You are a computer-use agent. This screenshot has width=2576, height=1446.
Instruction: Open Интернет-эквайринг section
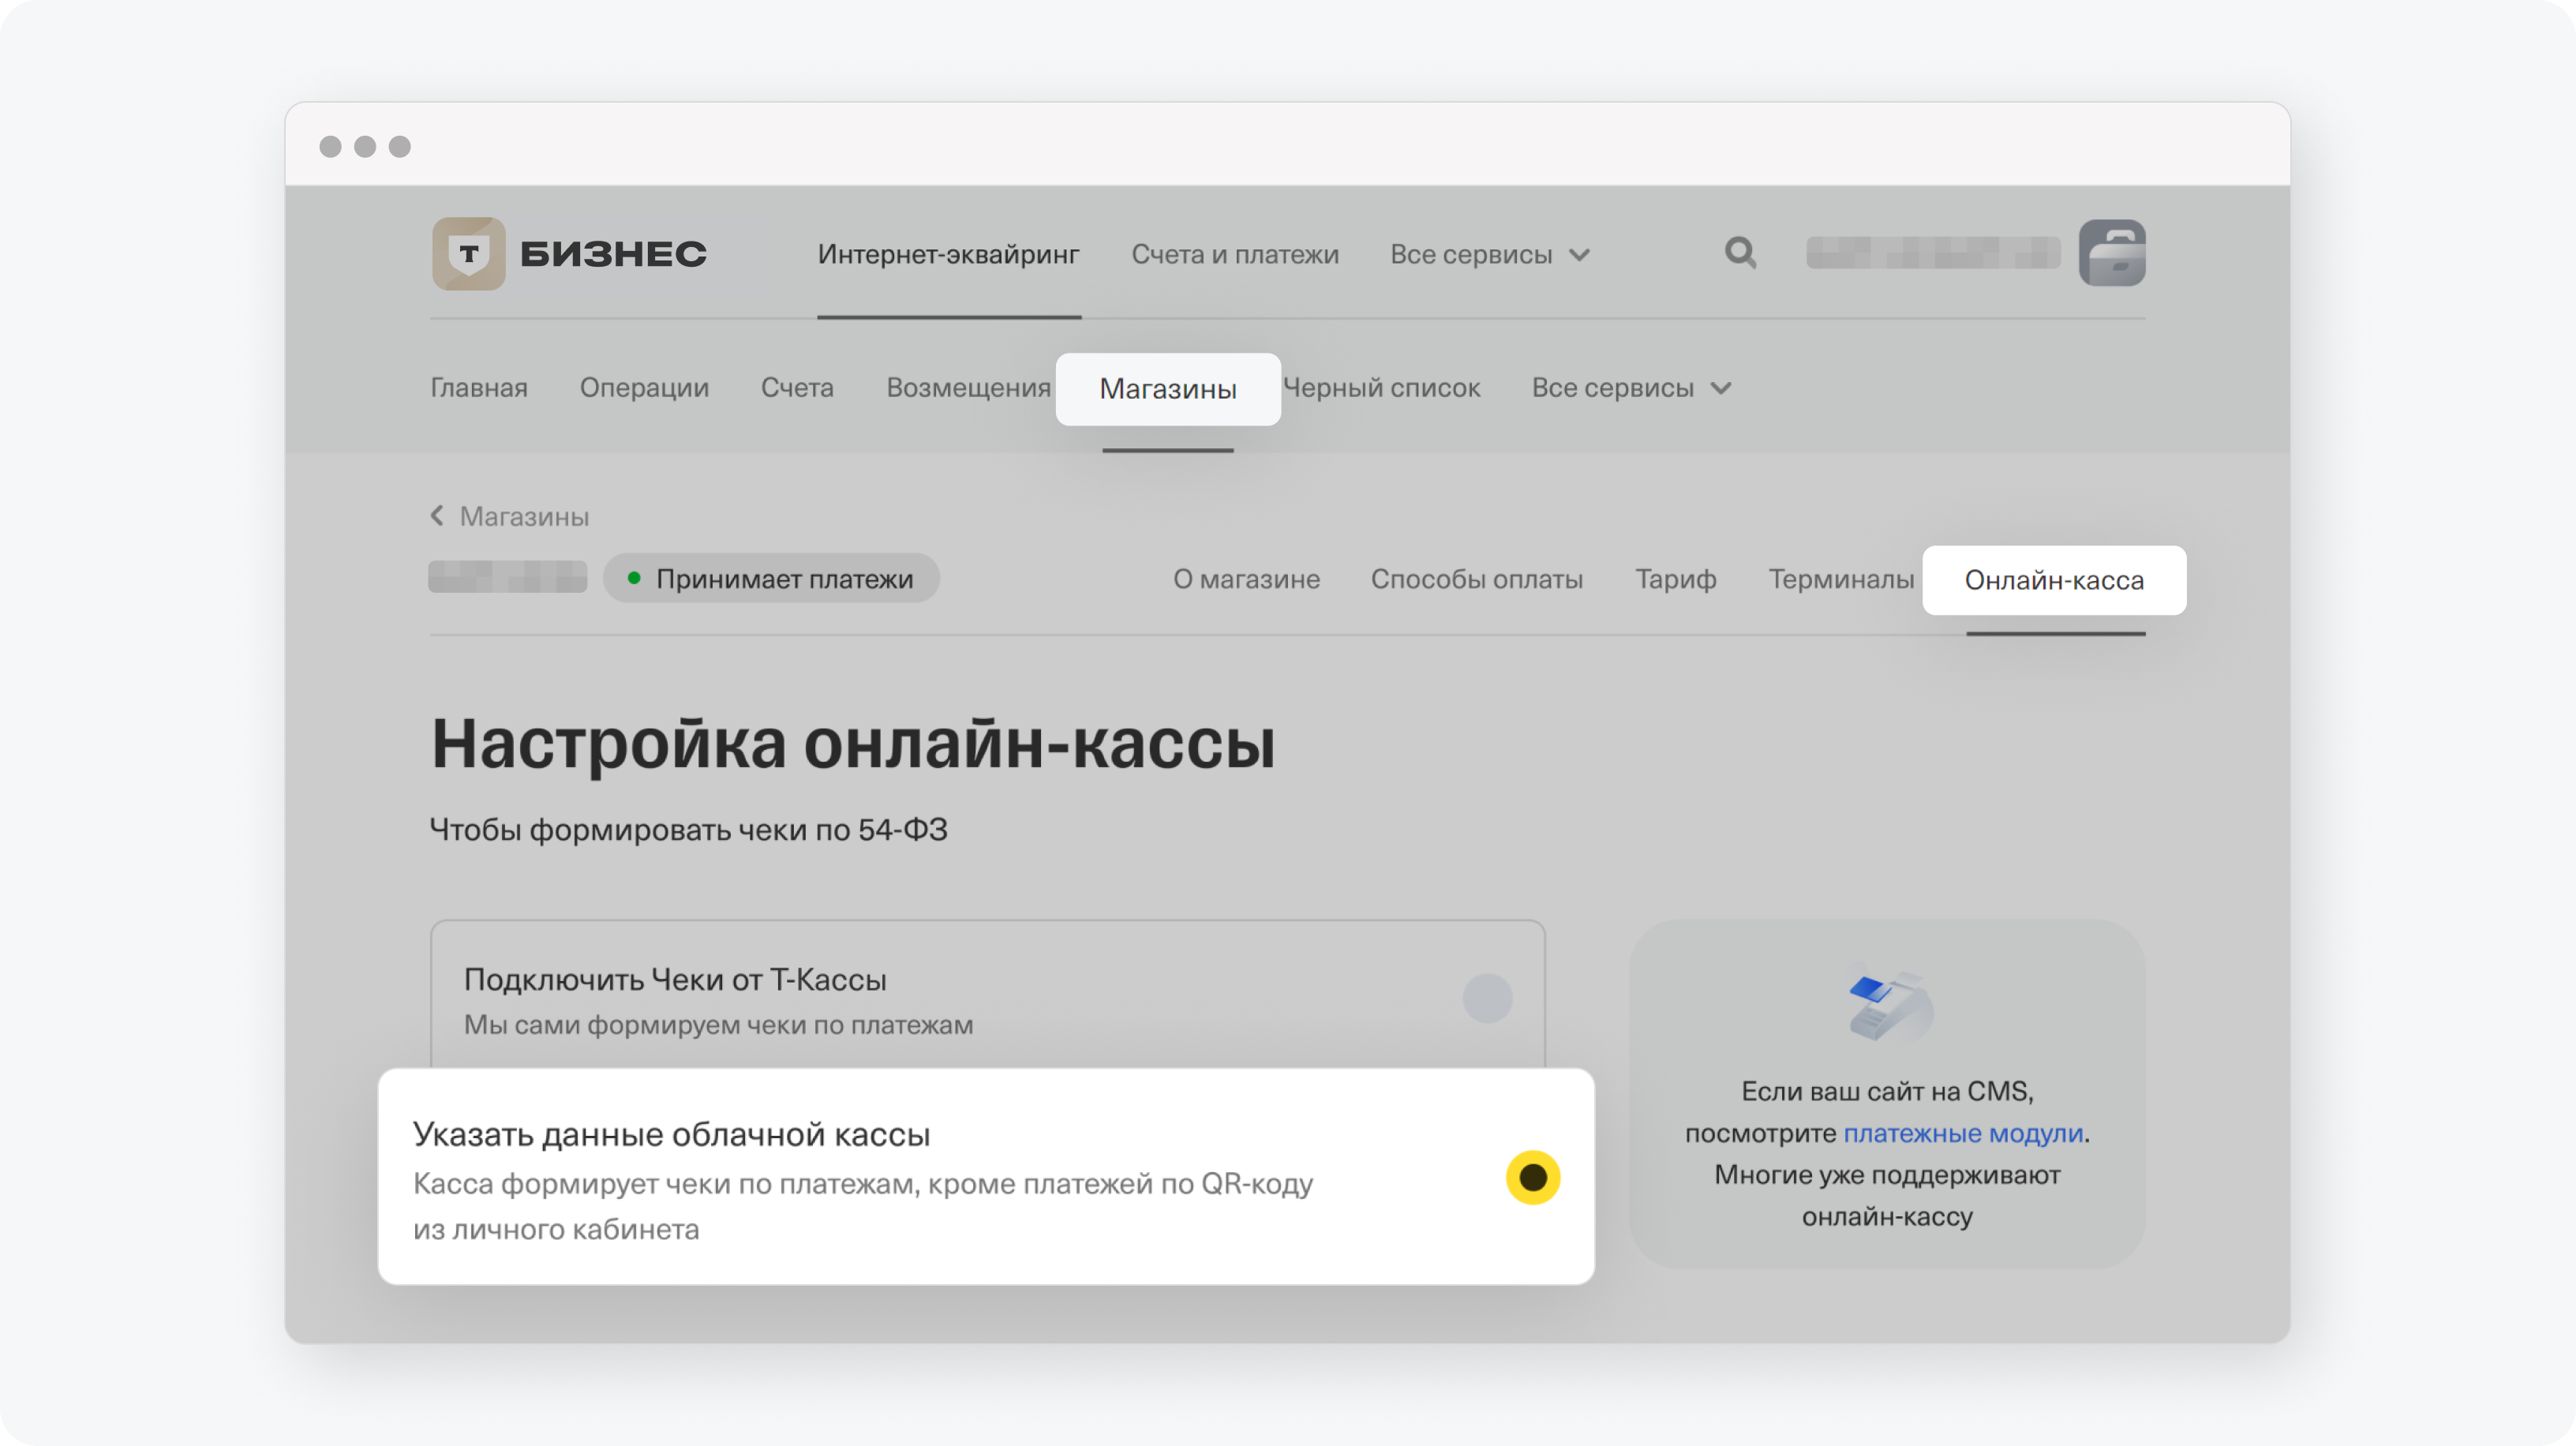(948, 254)
